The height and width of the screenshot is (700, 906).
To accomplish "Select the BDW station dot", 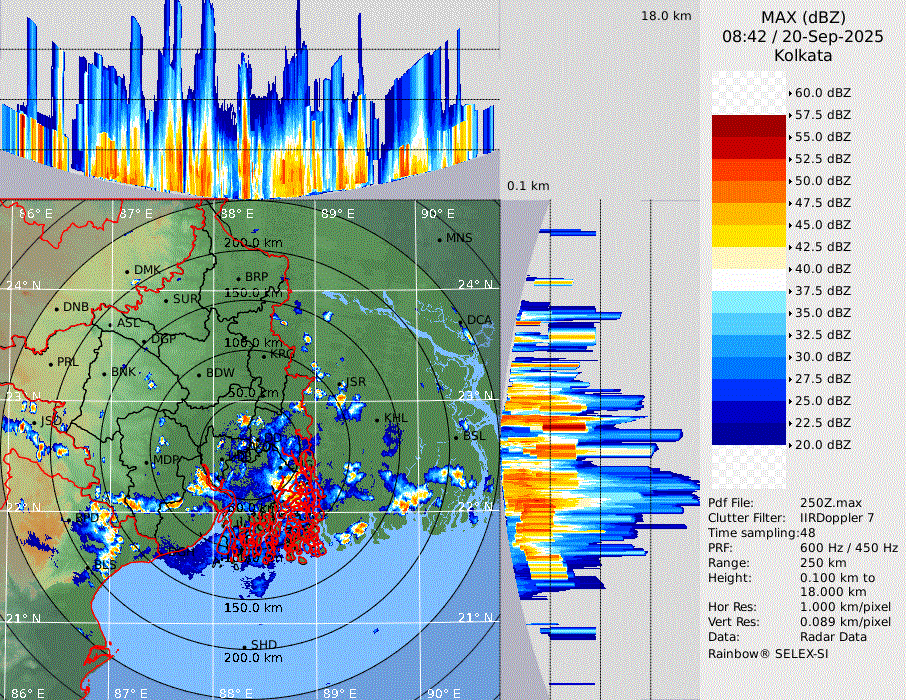I will pos(199,375).
